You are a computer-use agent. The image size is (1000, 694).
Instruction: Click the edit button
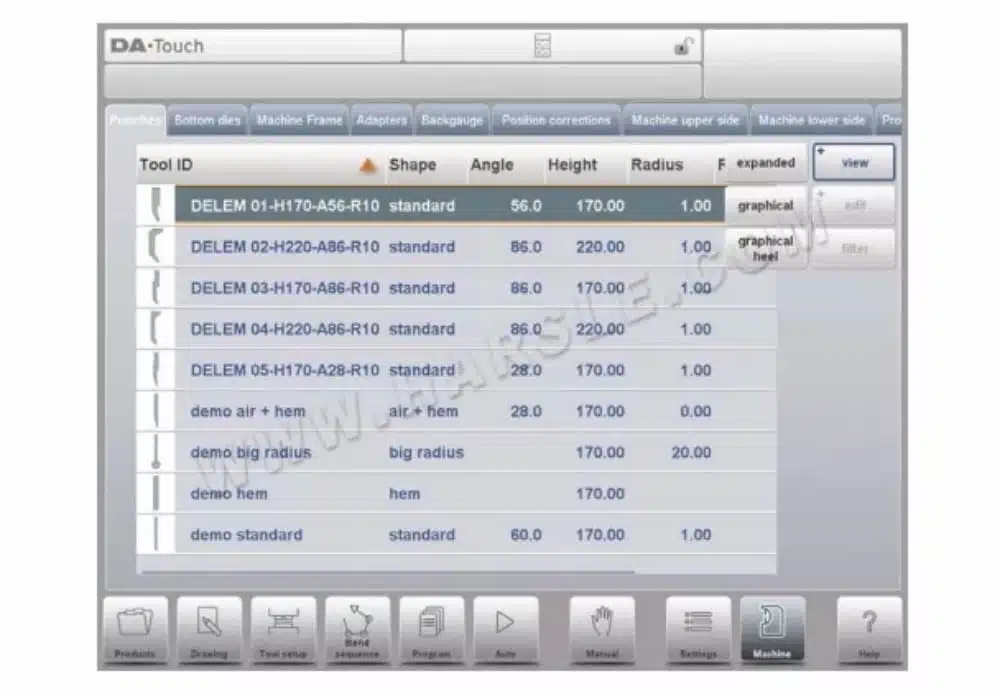(854, 205)
